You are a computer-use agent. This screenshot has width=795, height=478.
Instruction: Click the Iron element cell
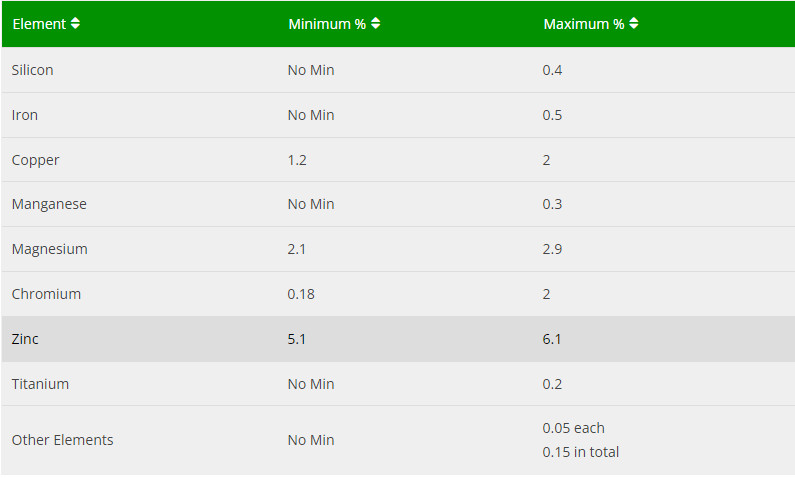pyautogui.click(x=25, y=115)
